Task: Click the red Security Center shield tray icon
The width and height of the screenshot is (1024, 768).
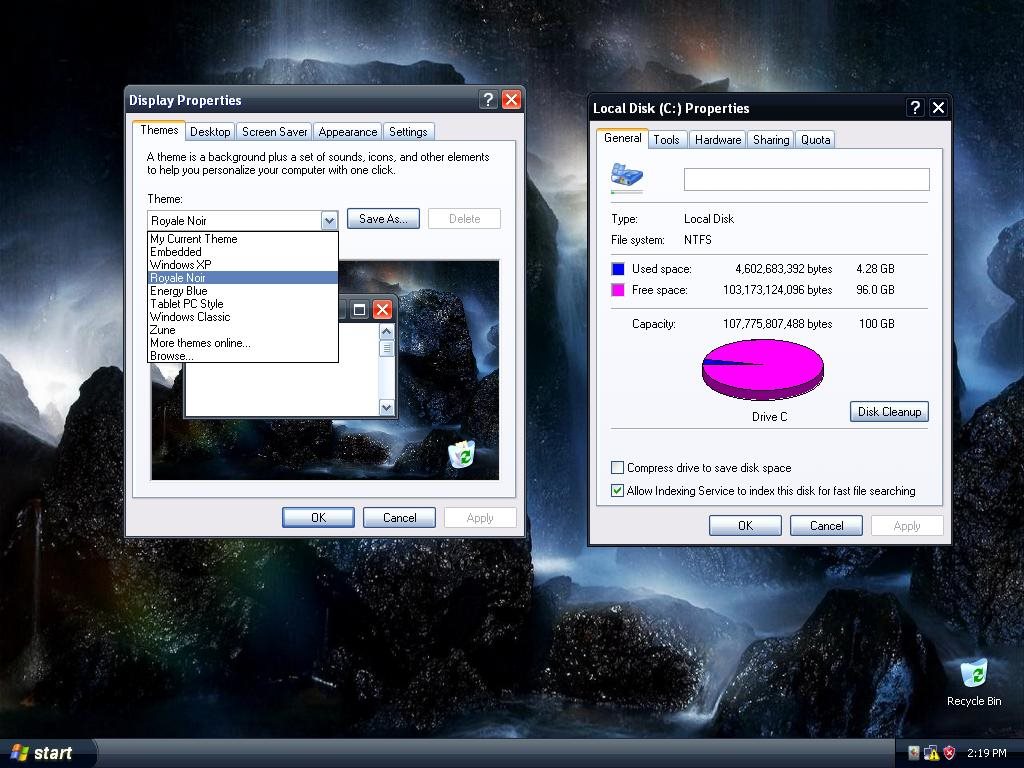Action: pyautogui.click(x=949, y=753)
